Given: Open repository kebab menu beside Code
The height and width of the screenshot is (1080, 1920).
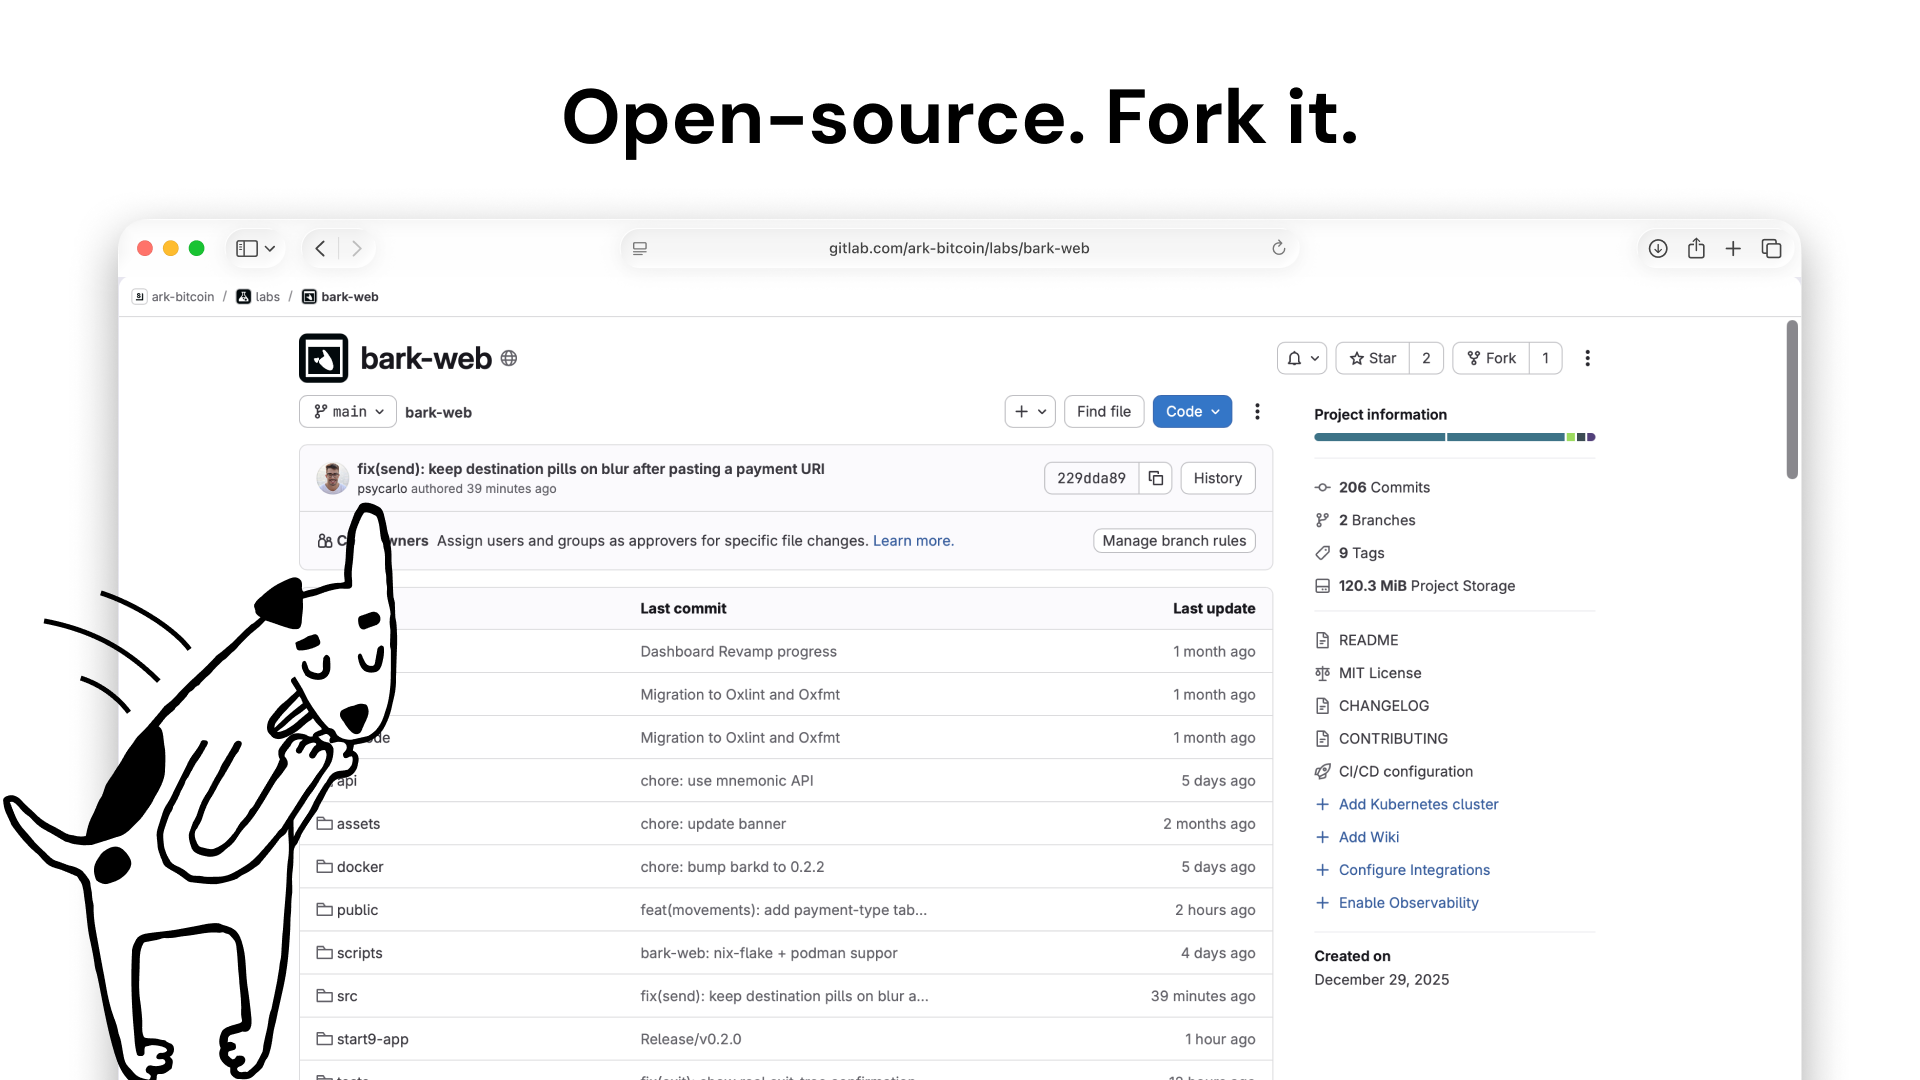Looking at the screenshot, I should (x=1257, y=412).
